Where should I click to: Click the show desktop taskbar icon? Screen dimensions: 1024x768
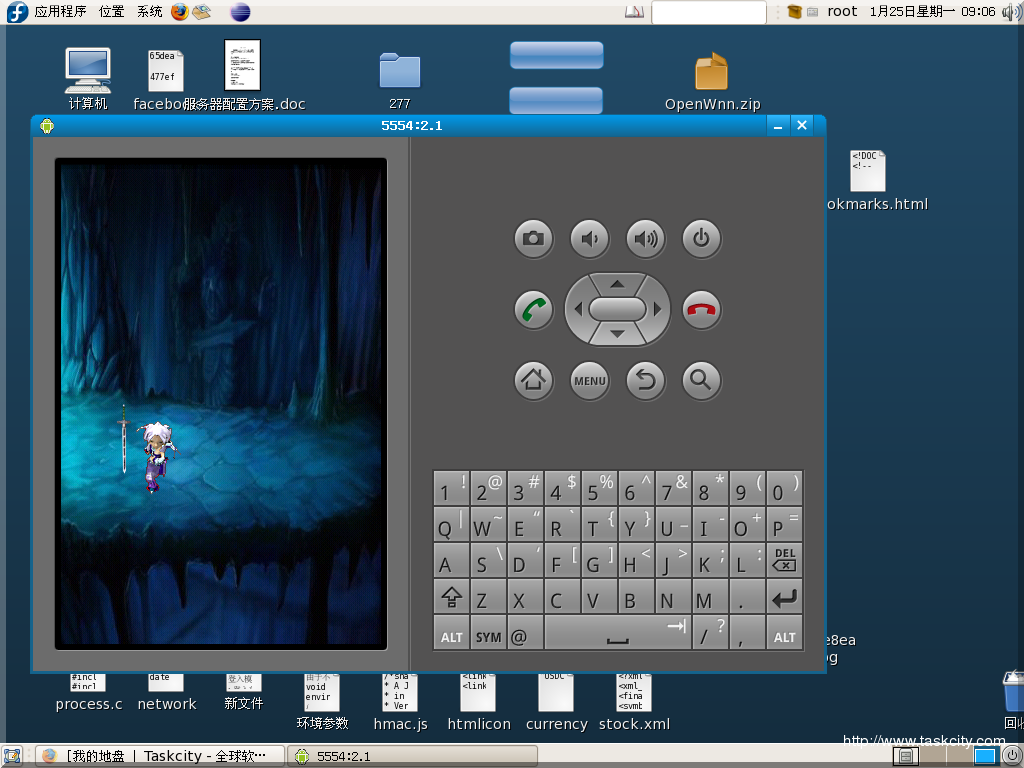pos(12,756)
